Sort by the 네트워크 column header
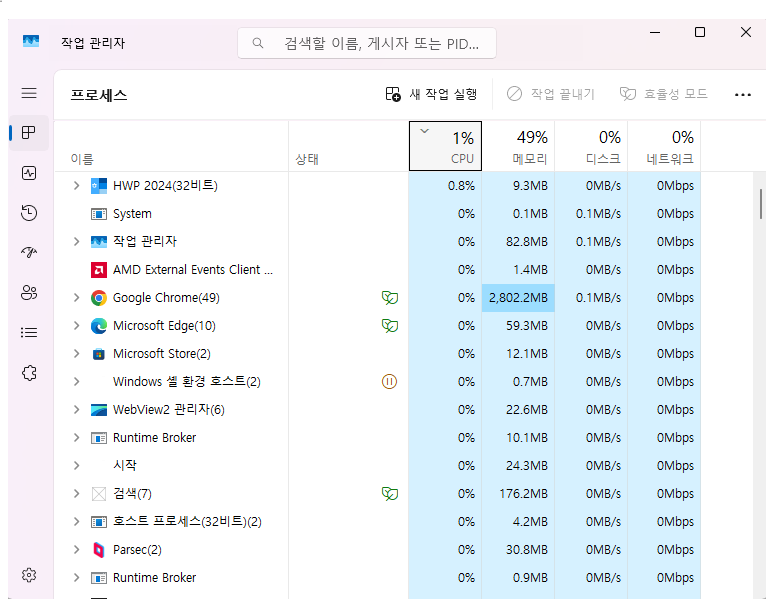The width and height of the screenshot is (766, 599). pyautogui.click(x=664, y=146)
